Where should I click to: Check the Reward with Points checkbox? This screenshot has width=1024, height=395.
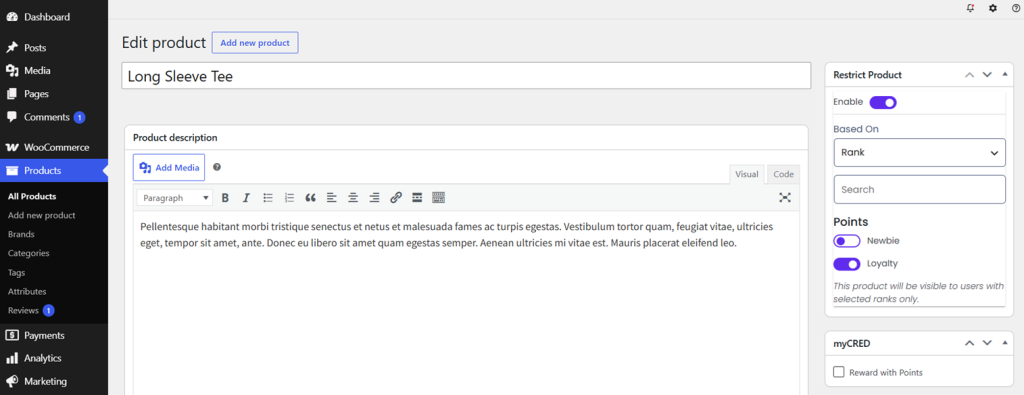pyautogui.click(x=839, y=372)
